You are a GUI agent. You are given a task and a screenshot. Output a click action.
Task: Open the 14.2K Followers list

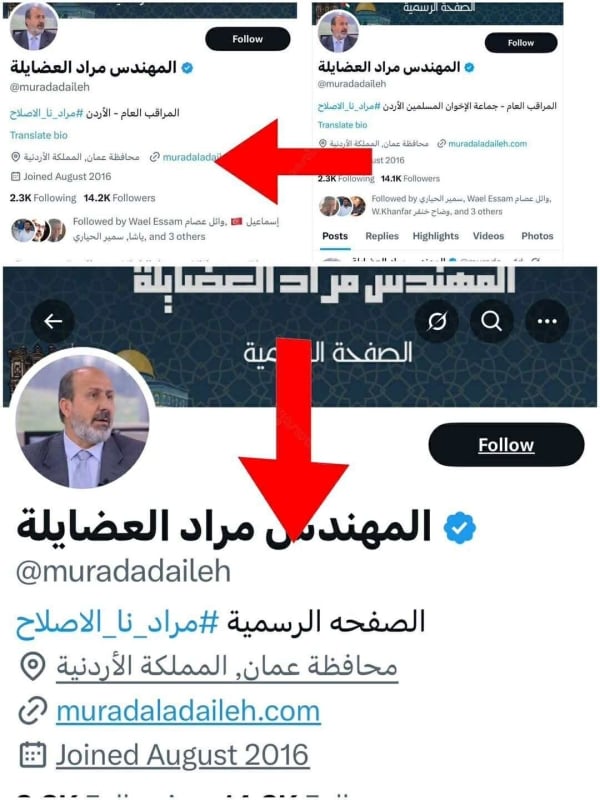[119, 198]
